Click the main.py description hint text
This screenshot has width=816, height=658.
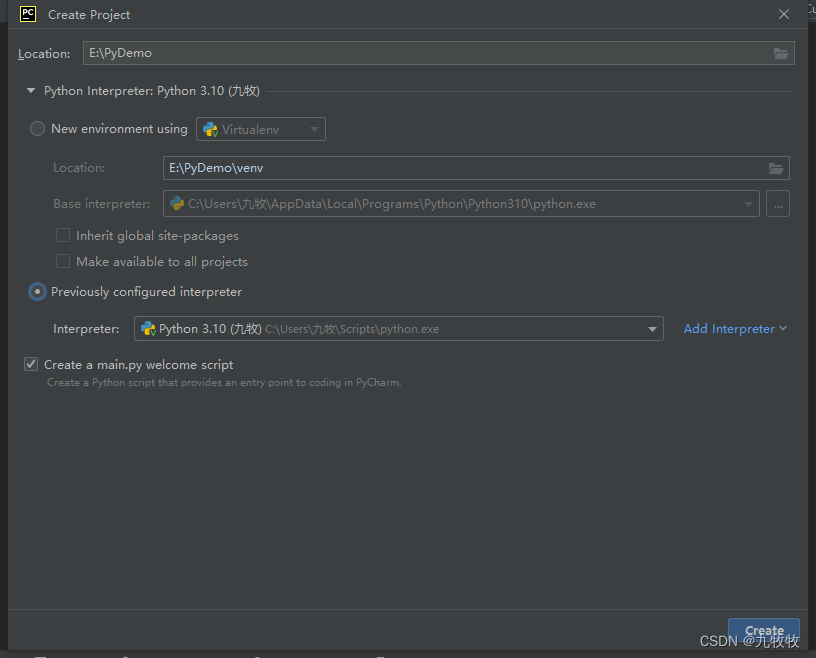(224, 383)
